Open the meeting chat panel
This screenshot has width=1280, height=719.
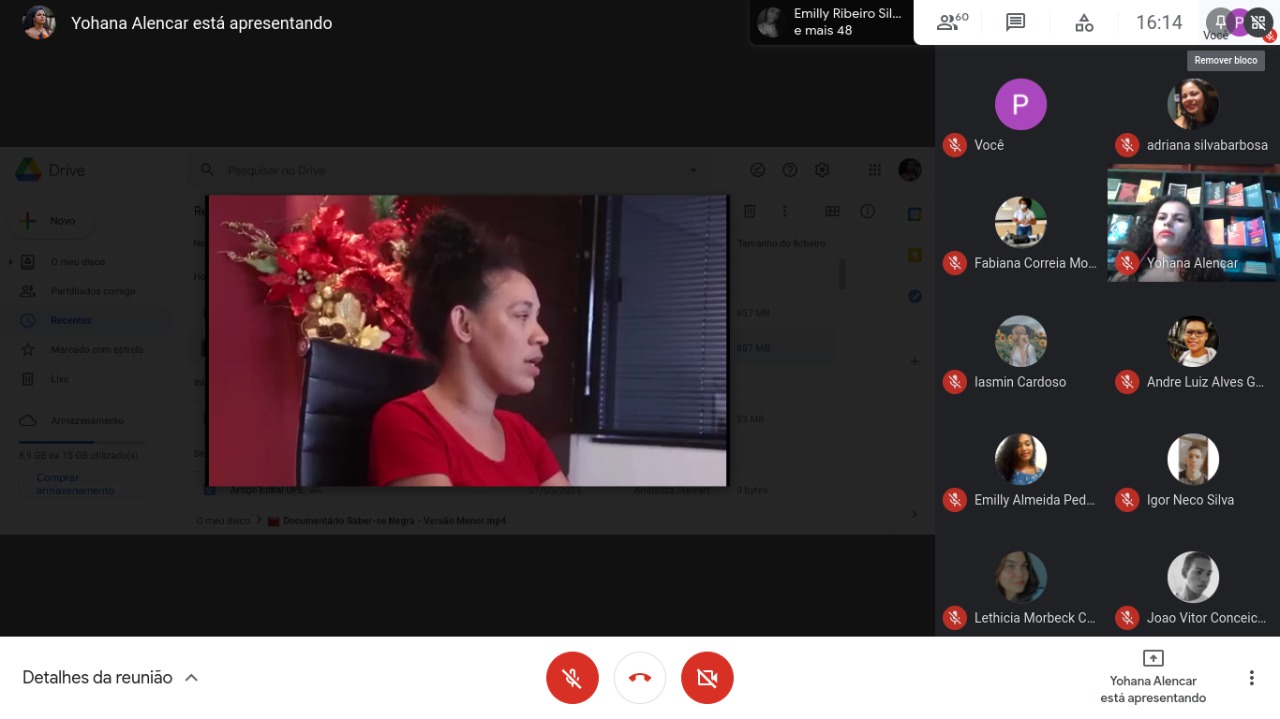point(1016,22)
